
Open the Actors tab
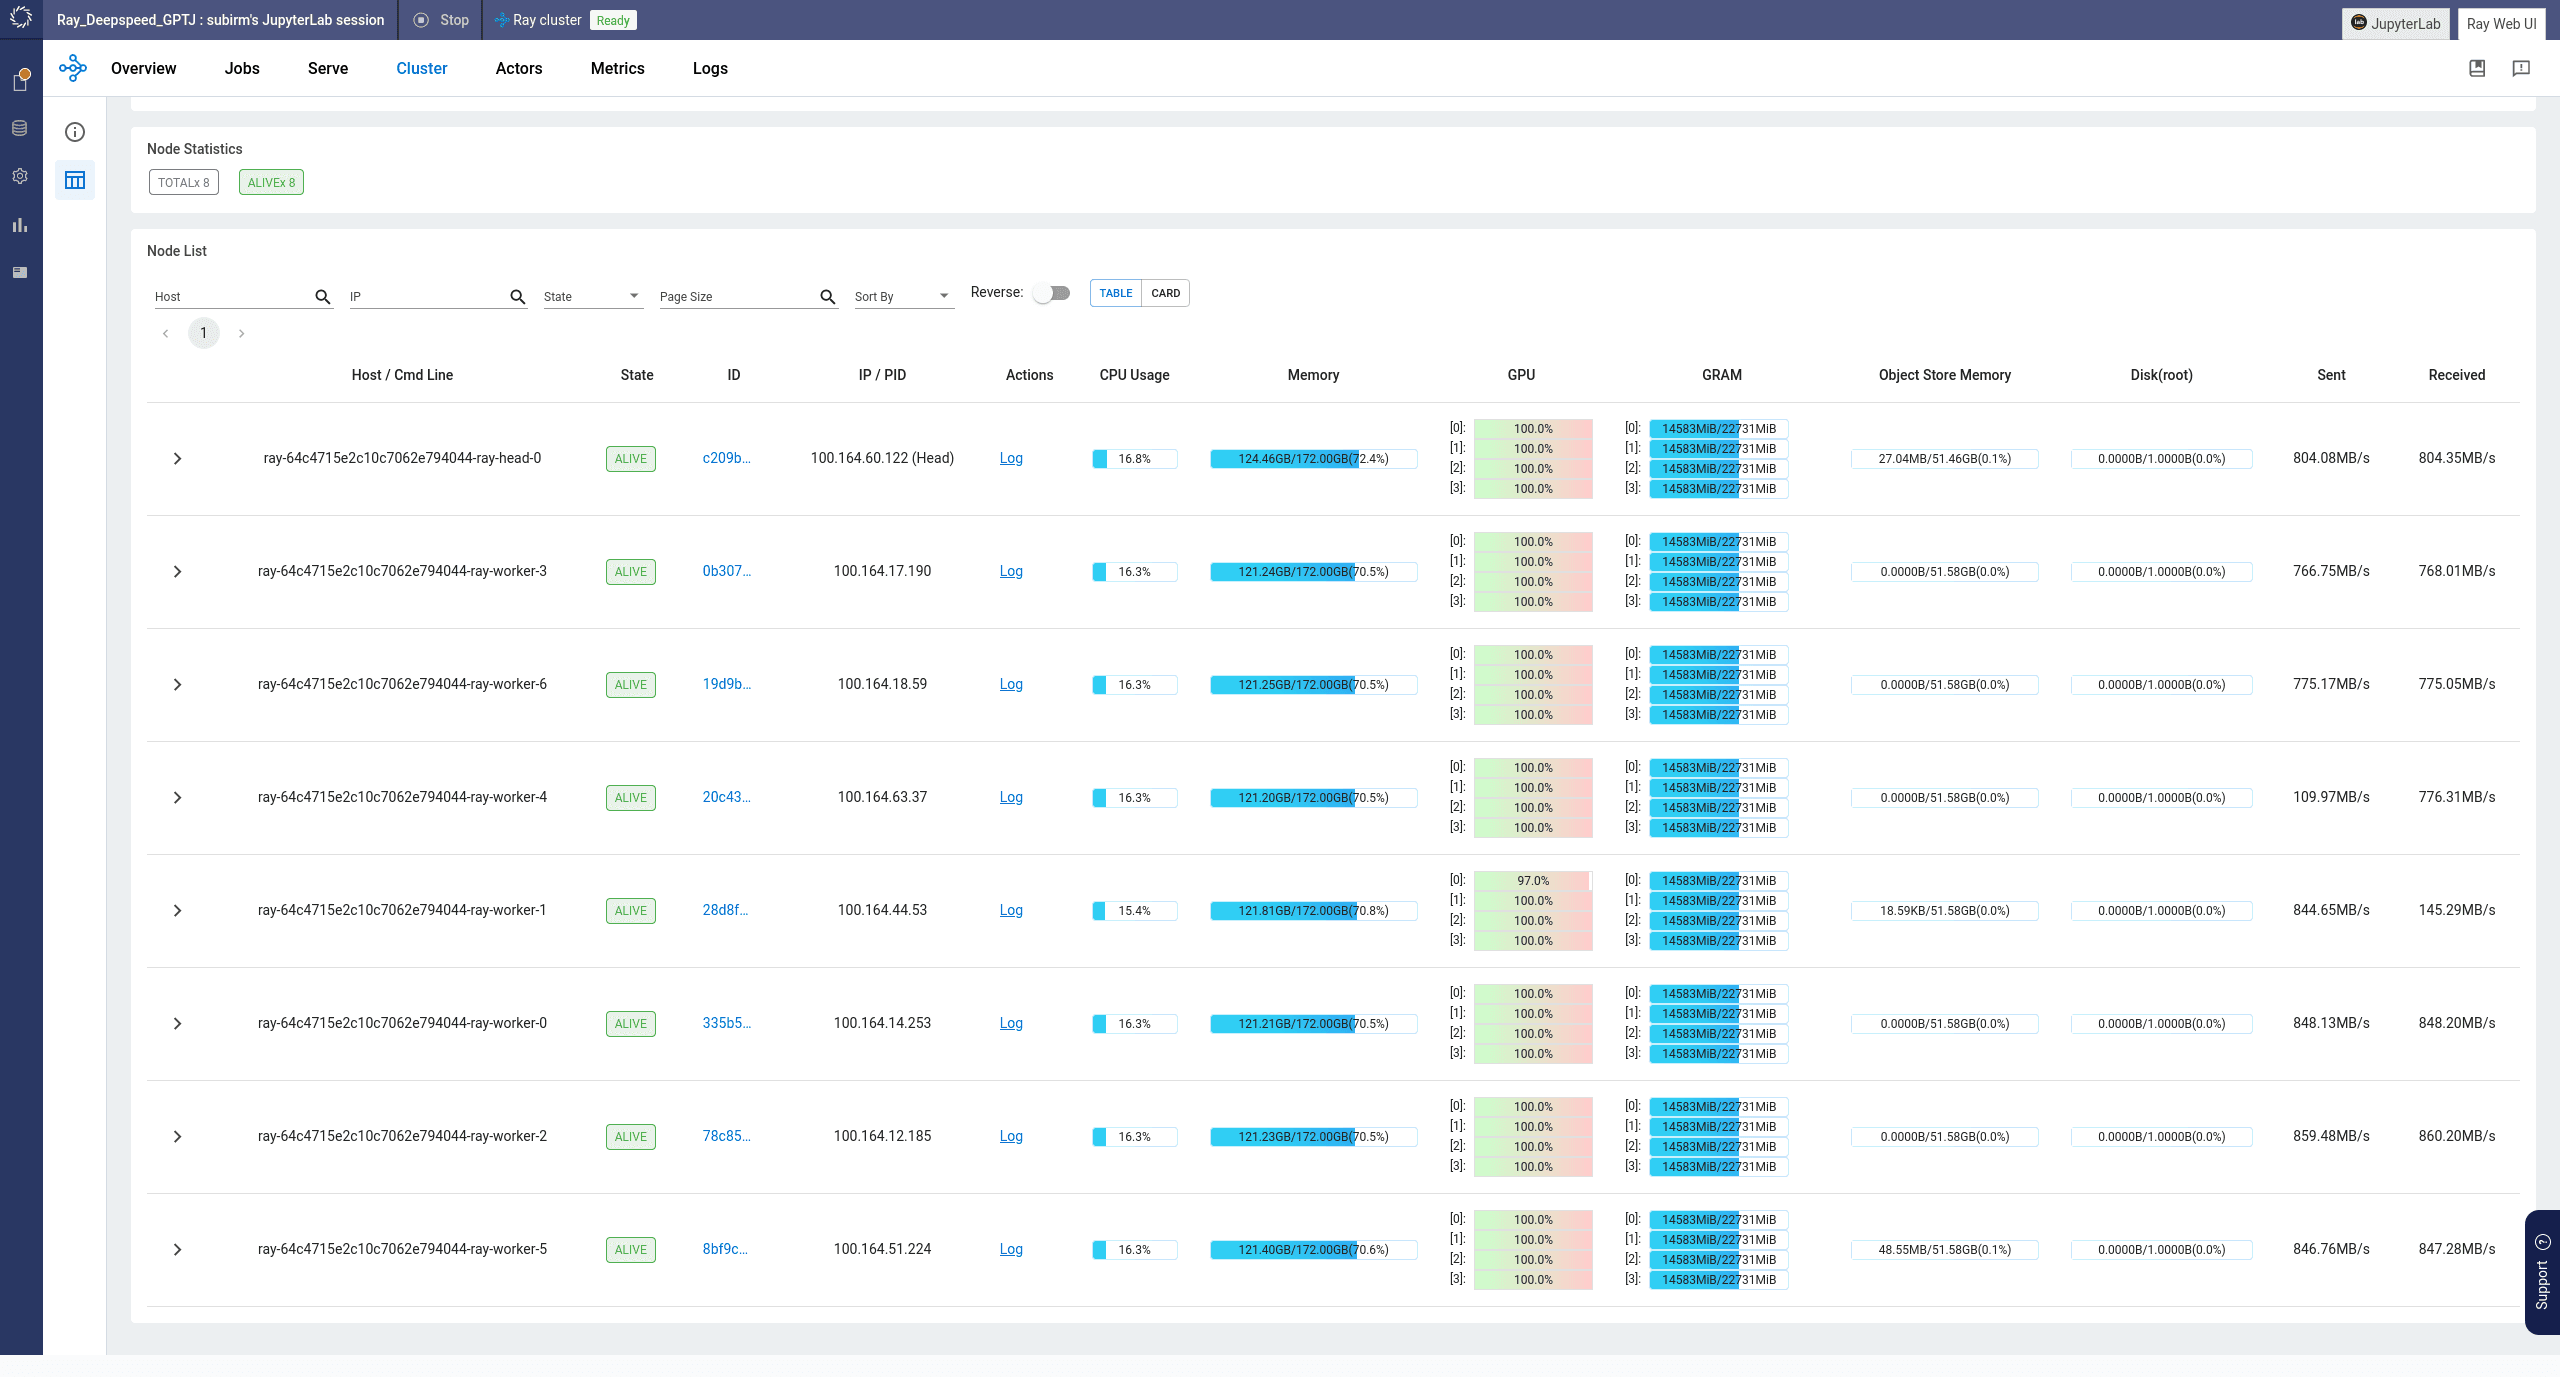(x=519, y=68)
